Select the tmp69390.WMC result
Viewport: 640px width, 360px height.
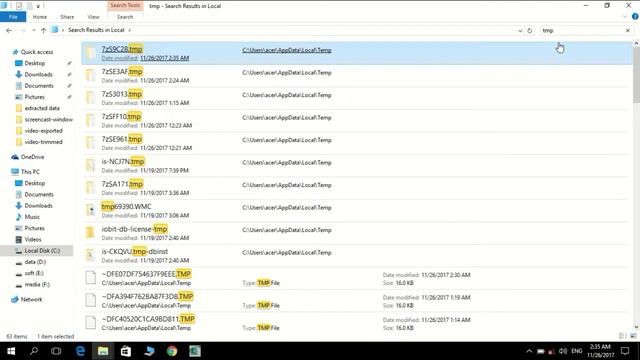point(356,211)
